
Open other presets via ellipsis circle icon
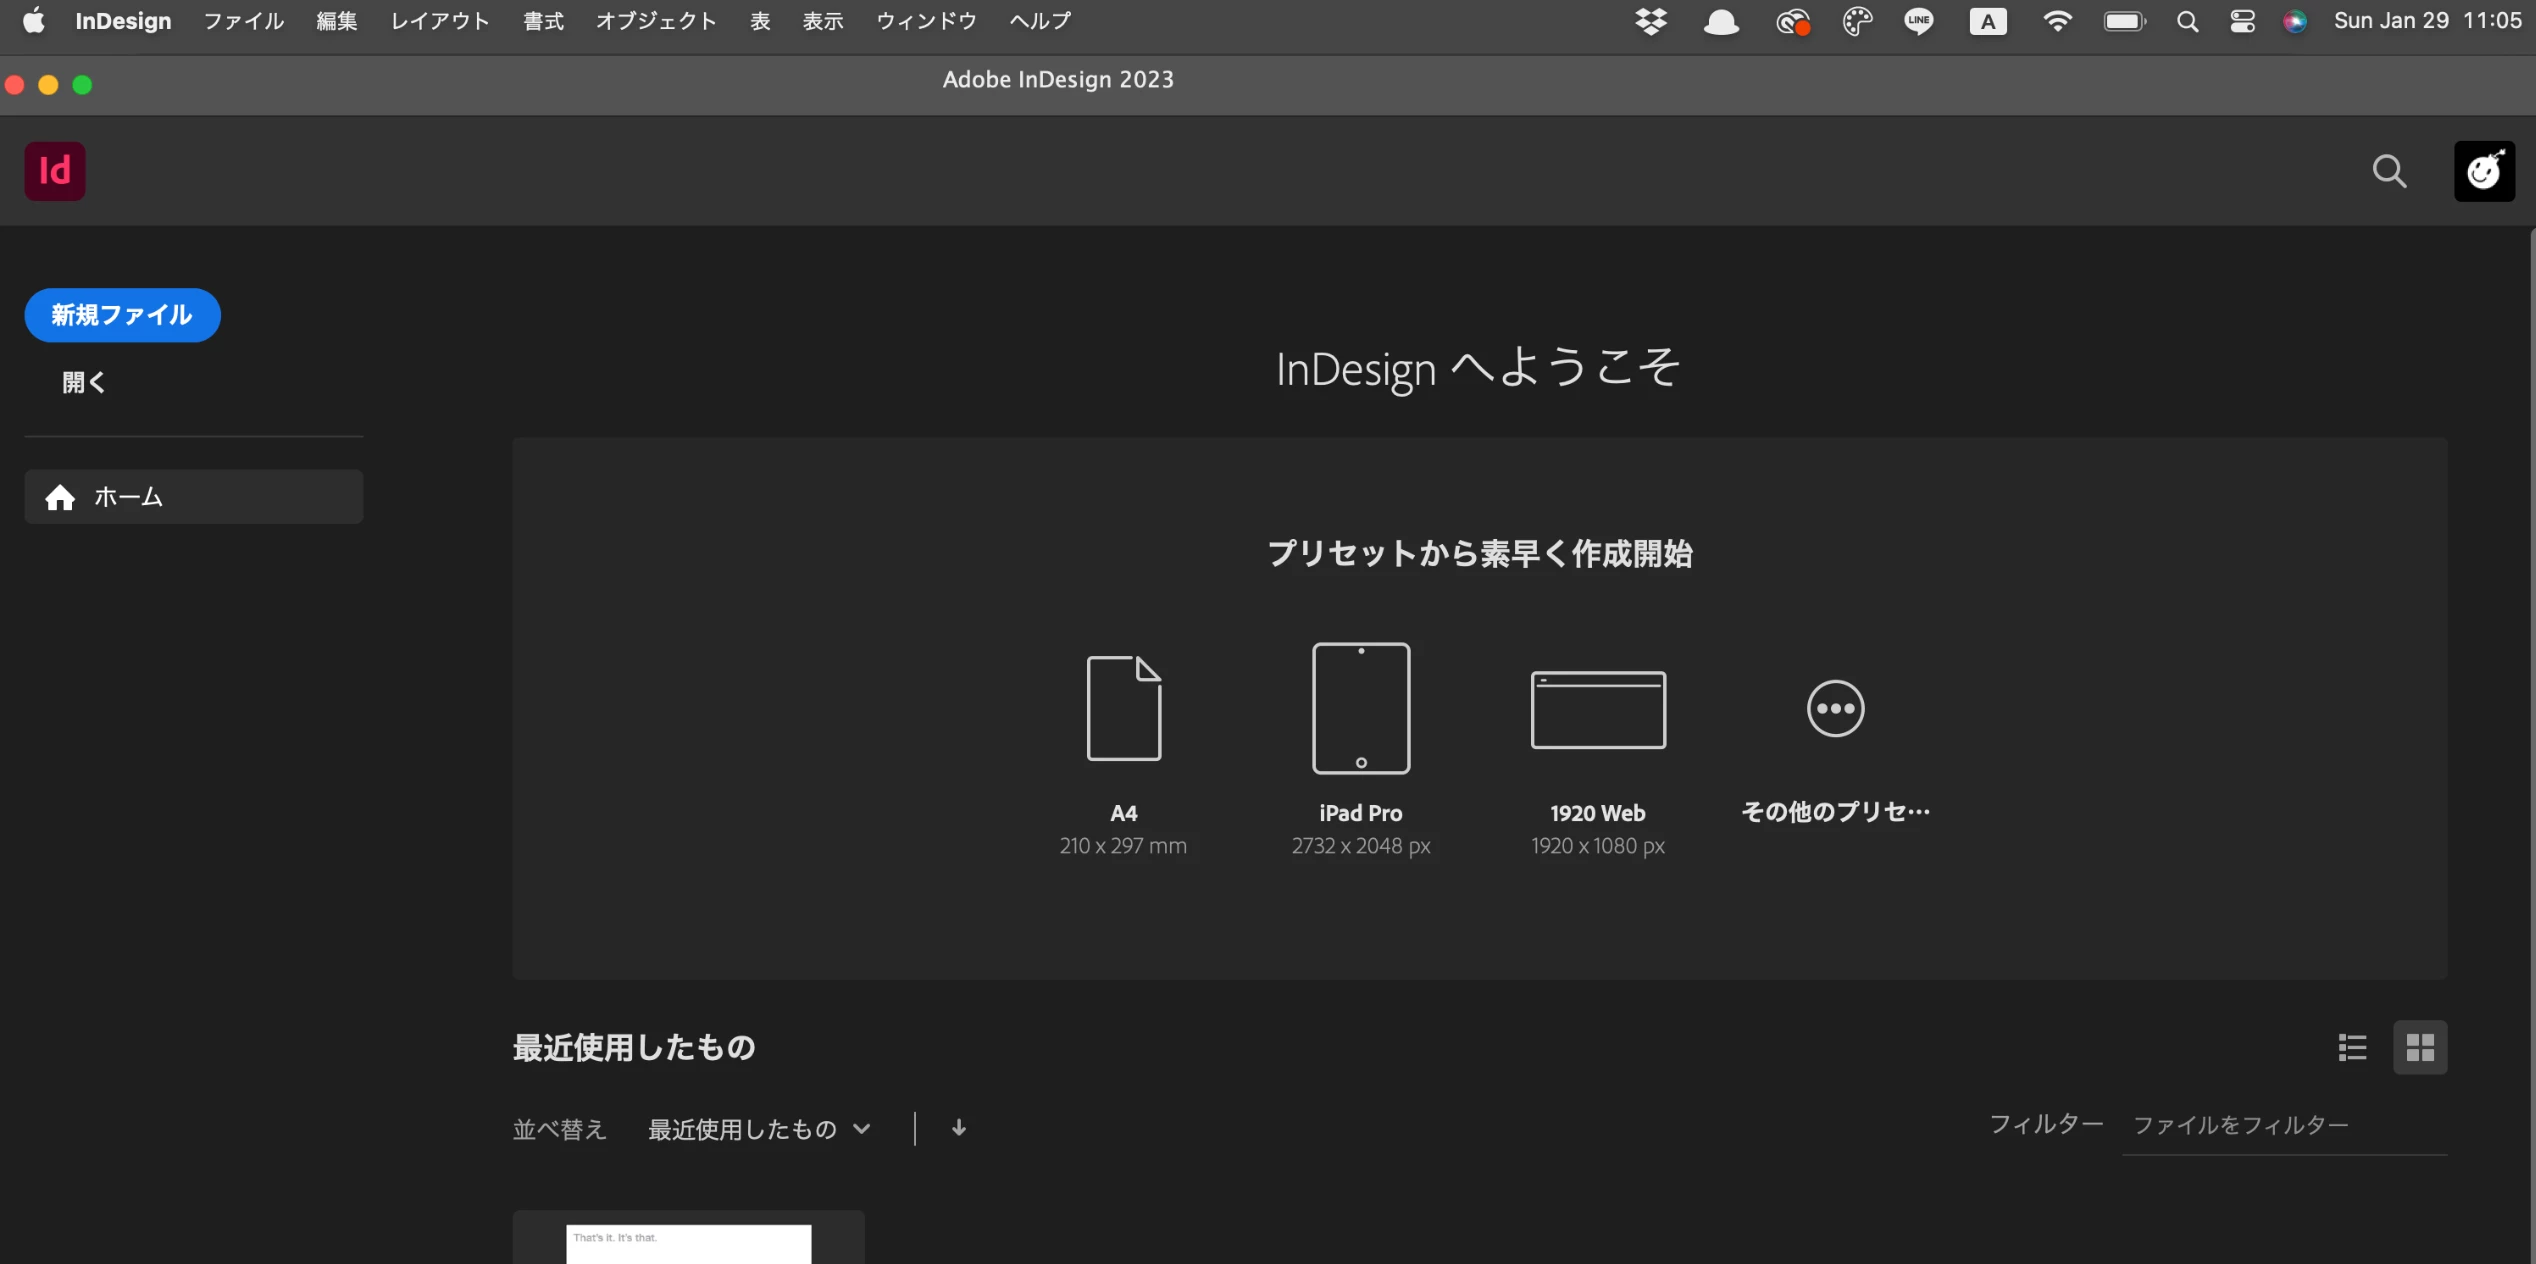pyautogui.click(x=1835, y=709)
